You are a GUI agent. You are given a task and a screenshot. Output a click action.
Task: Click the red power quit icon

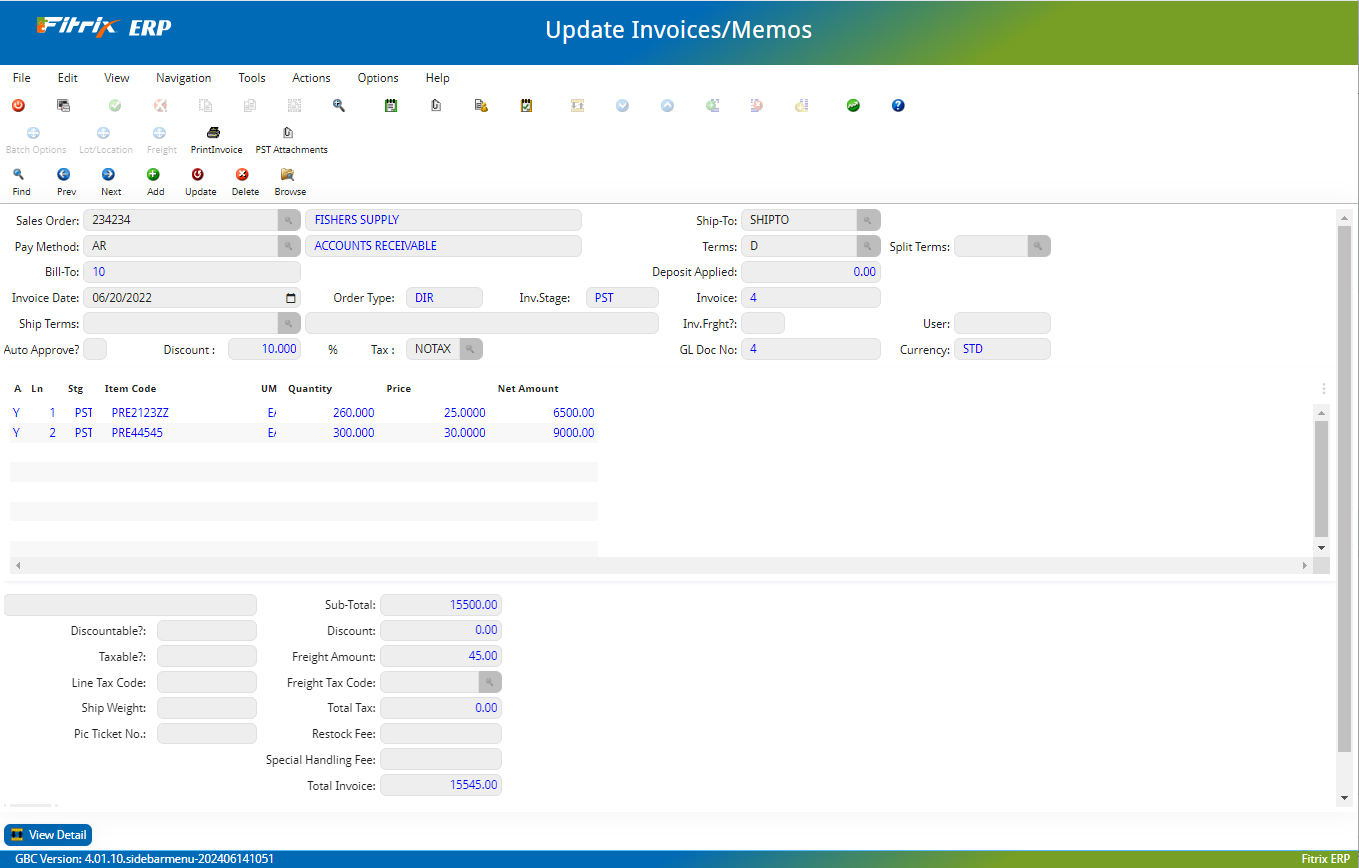tap(18, 105)
